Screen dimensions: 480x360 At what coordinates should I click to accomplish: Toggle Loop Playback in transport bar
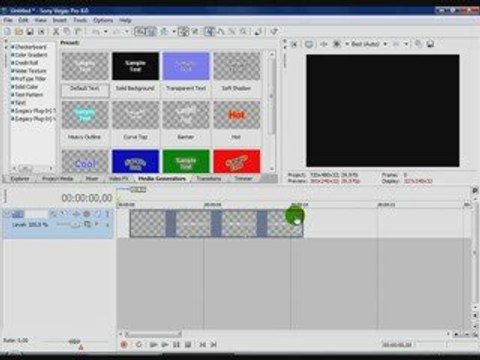(x=139, y=345)
